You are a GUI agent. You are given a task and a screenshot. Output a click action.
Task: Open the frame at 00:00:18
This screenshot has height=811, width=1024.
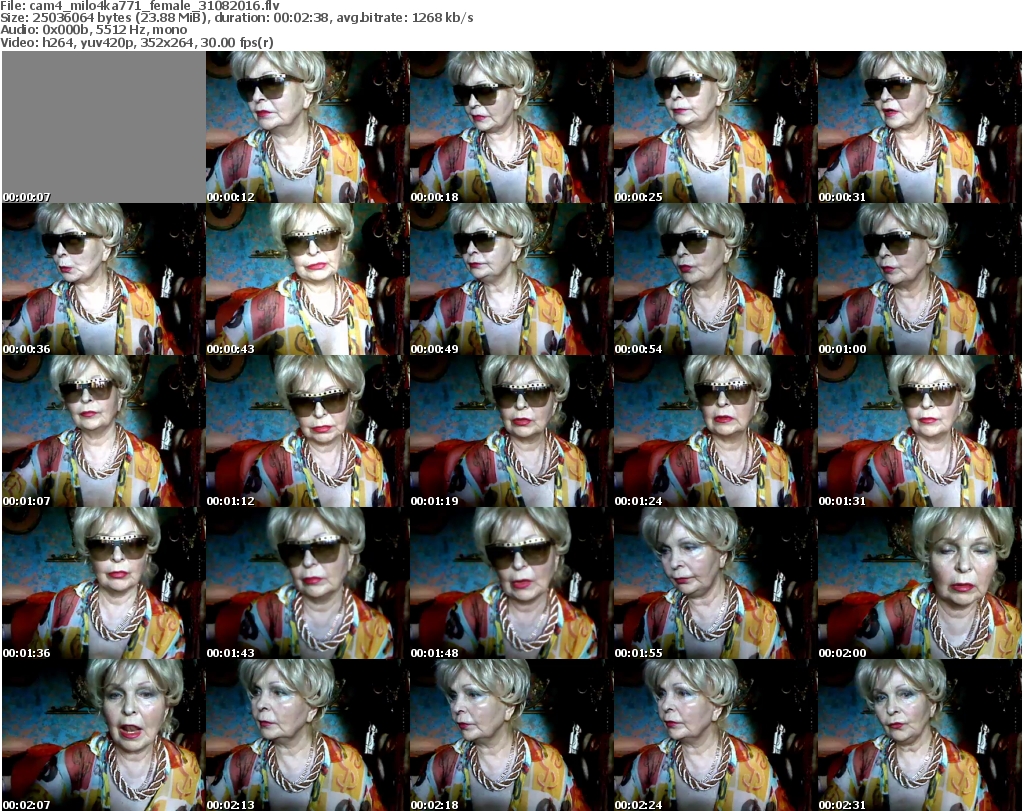point(511,127)
